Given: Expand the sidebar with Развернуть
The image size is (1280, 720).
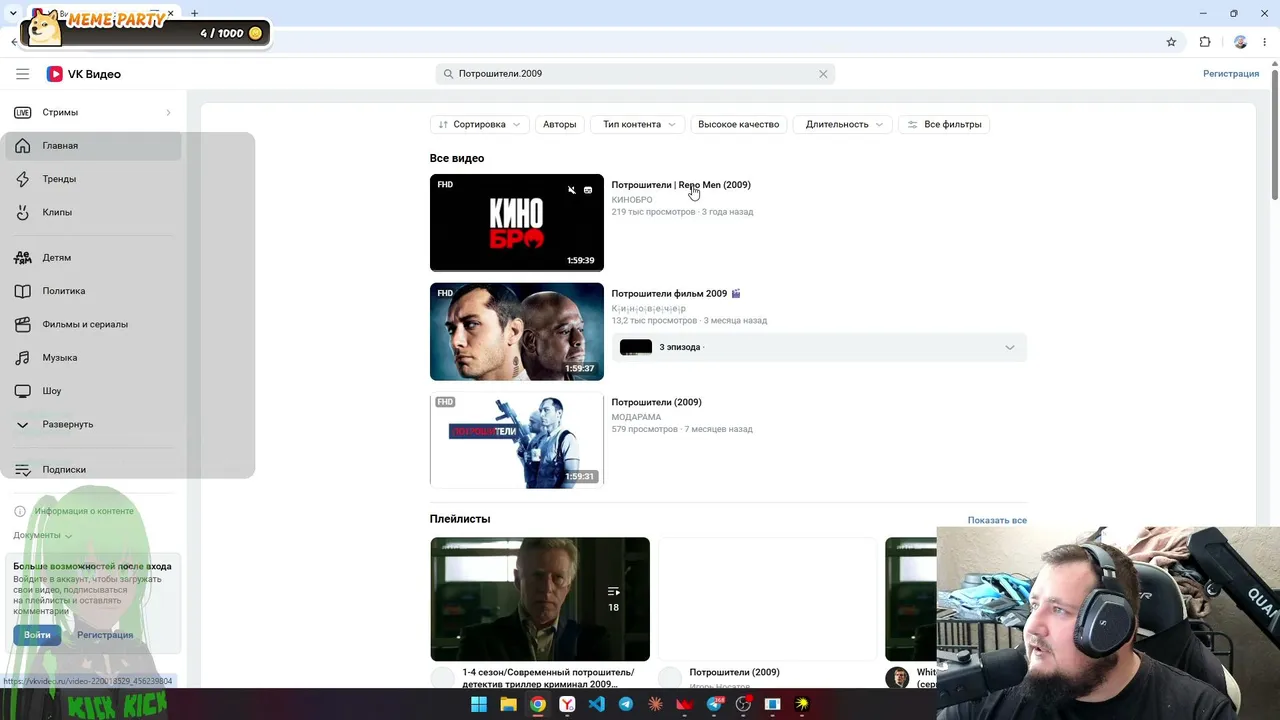Looking at the screenshot, I should pyautogui.click(x=92, y=424).
